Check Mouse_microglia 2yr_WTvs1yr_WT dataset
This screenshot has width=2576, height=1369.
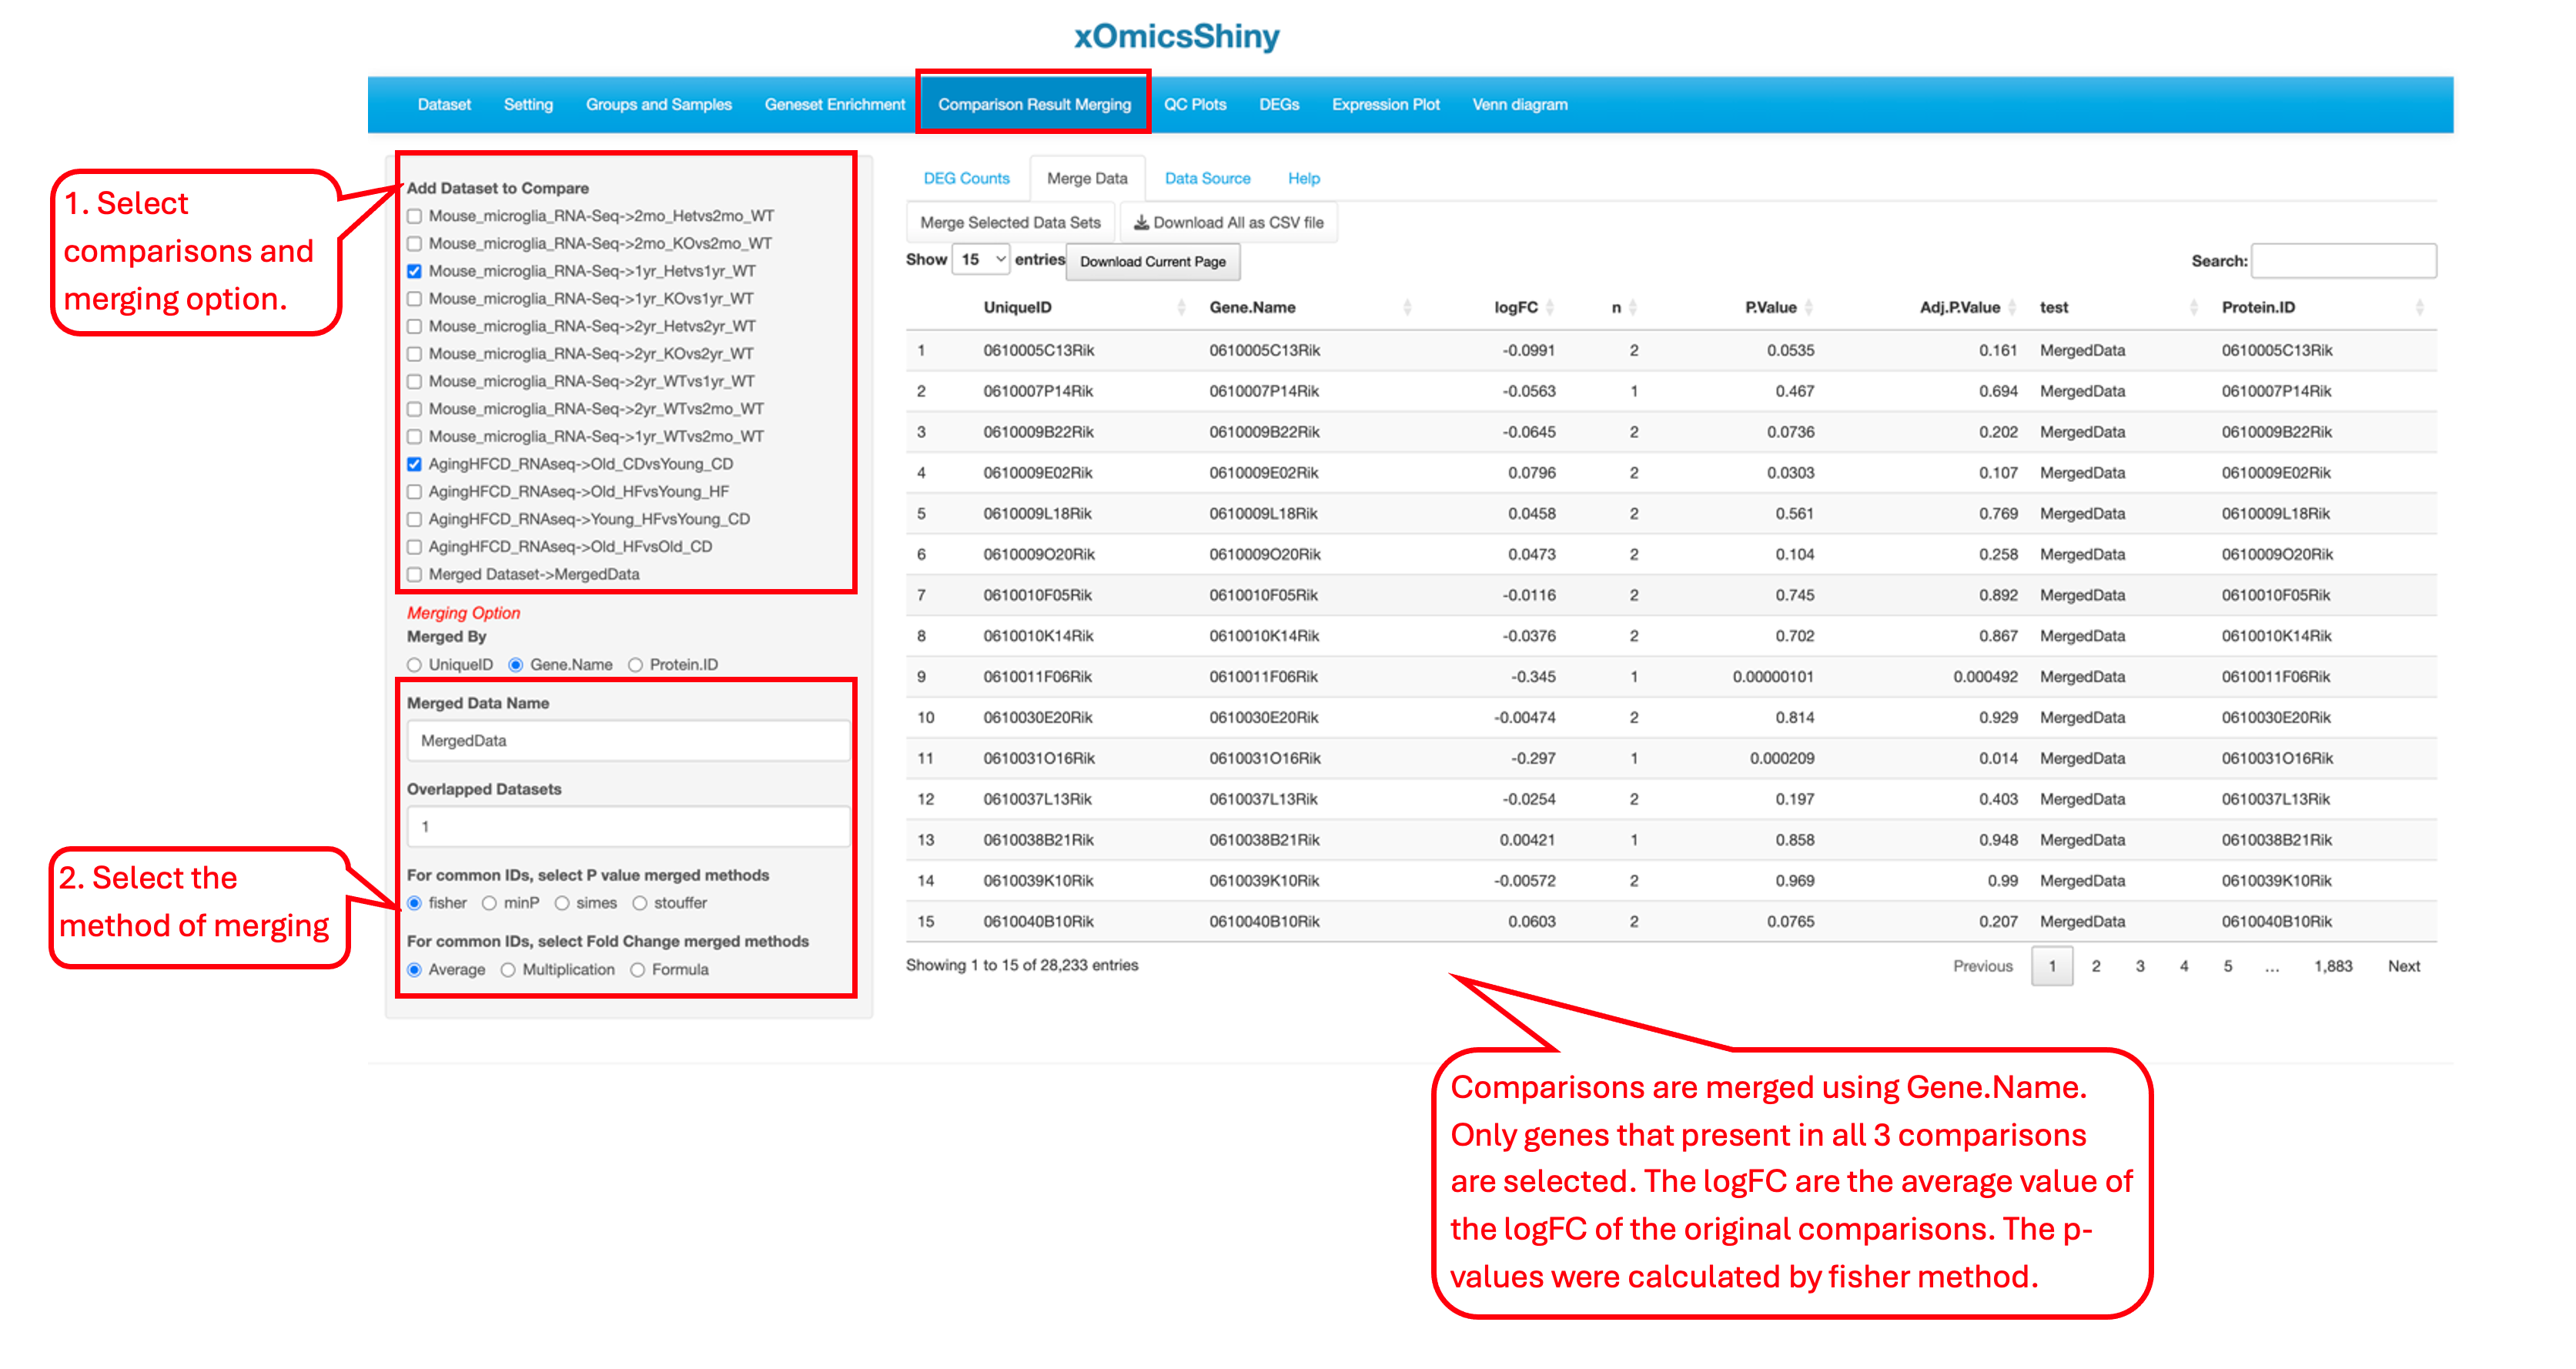[414, 381]
